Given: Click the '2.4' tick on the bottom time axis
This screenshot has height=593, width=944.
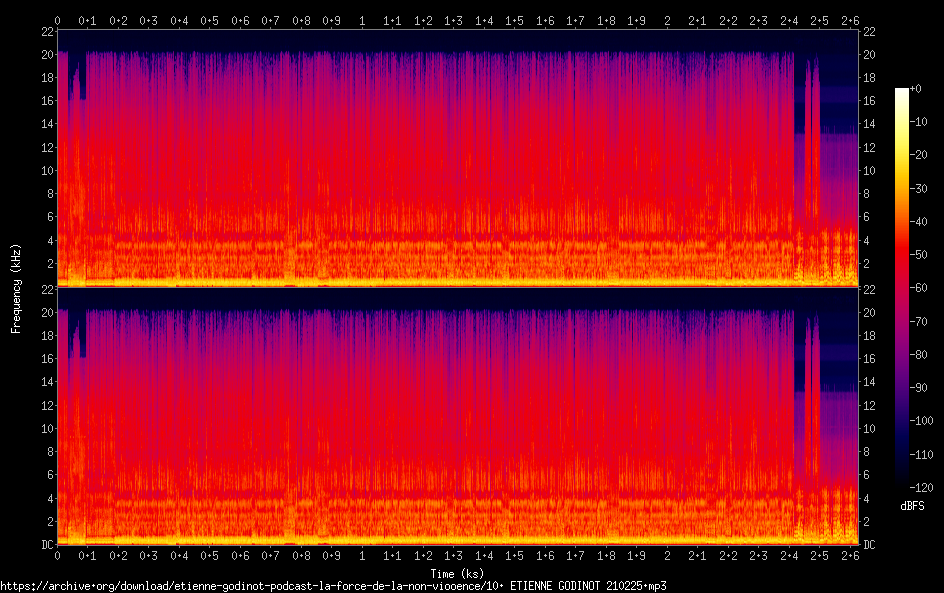Looking at the screenshot, I should pos(789,556).
